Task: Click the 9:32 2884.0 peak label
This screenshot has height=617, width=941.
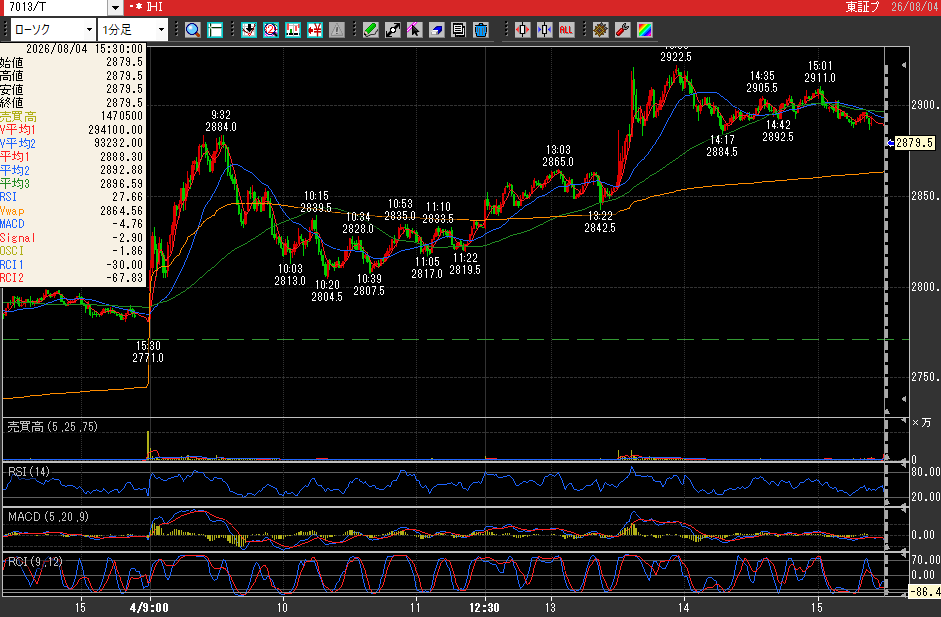Action: pos(221,121)
